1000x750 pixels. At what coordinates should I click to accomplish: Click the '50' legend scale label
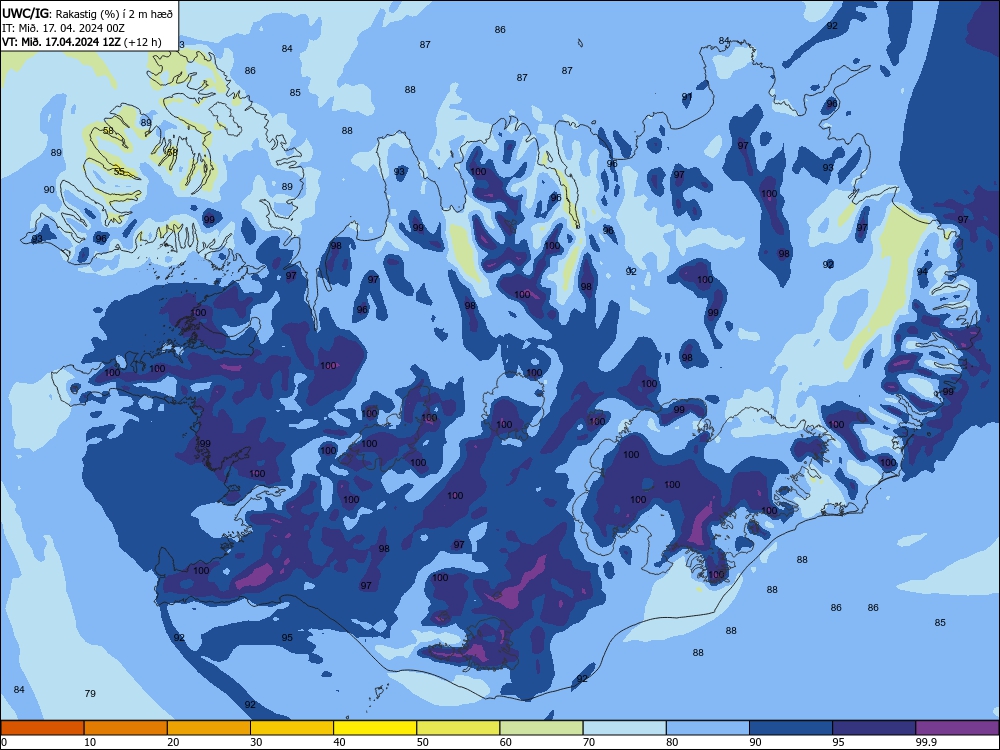click(423, 742)
